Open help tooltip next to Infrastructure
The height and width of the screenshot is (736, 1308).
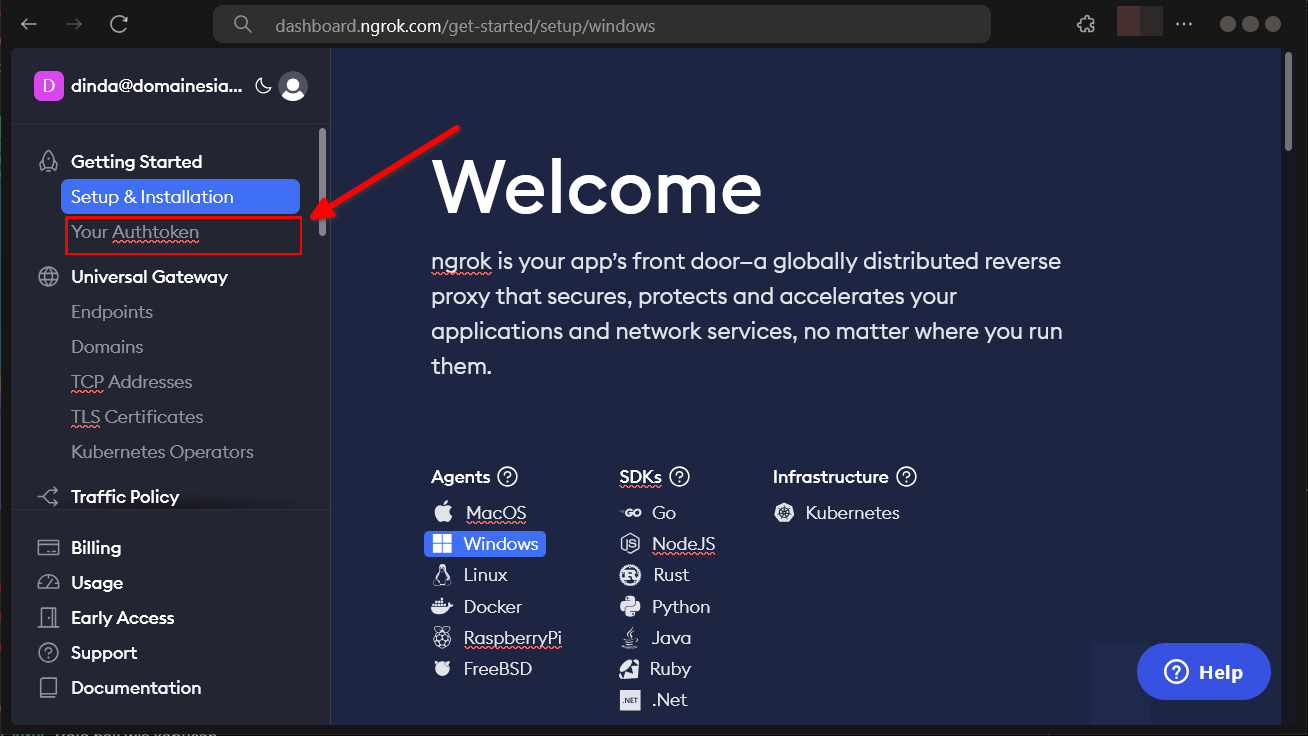click(x=907, y=477)
